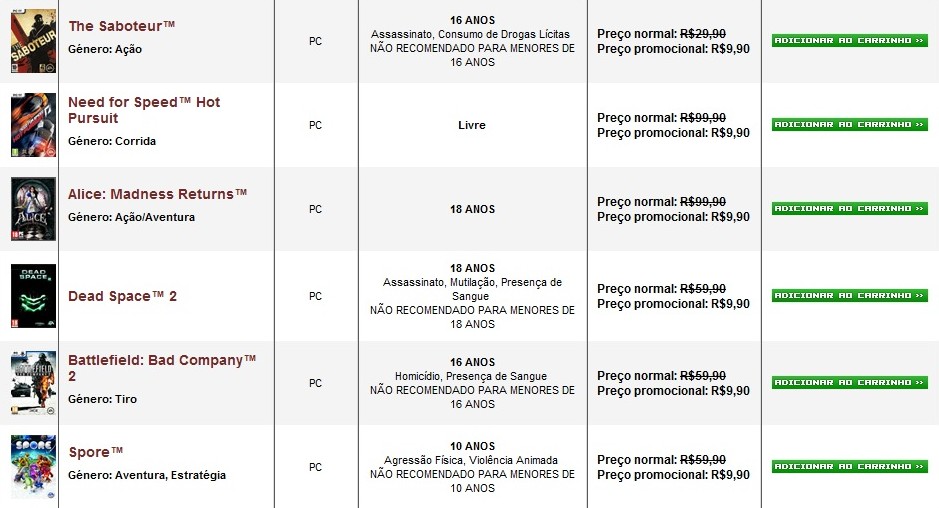Screen dimensions: 939x508
Task: Add The Saboteur to the cart
Action: click(849, 41)
